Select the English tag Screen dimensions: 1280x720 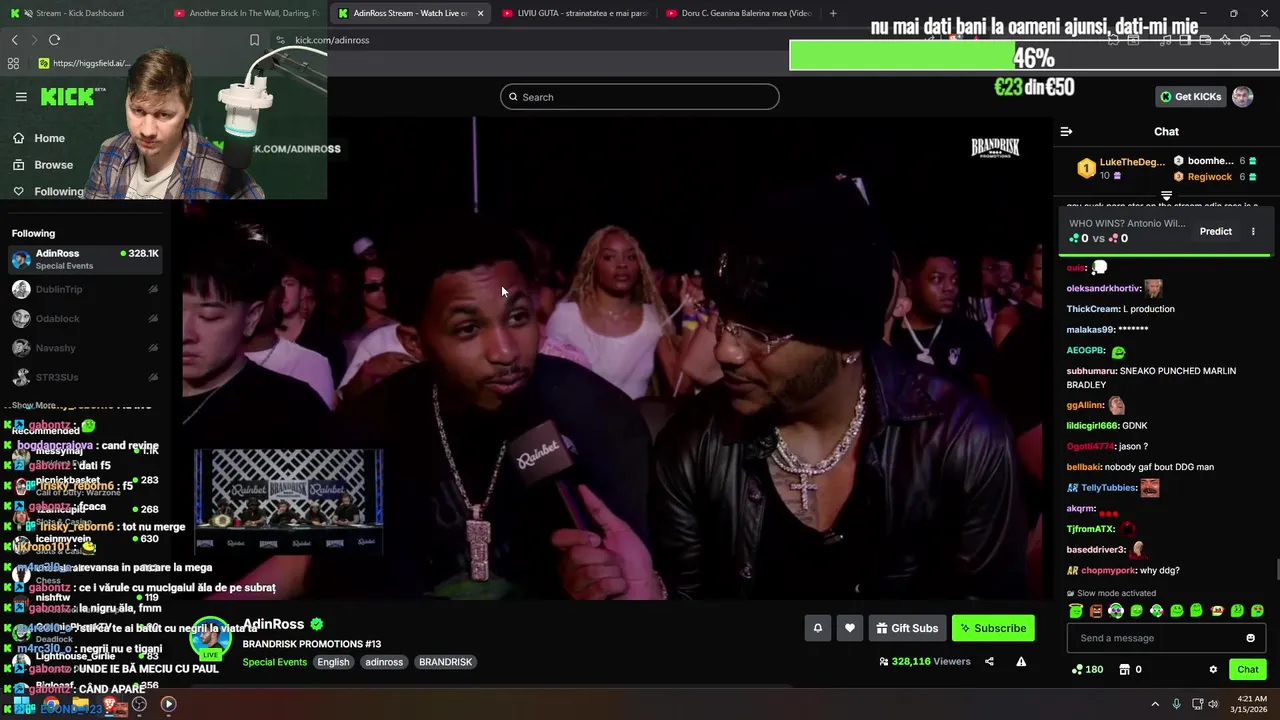tap(333, 662)
